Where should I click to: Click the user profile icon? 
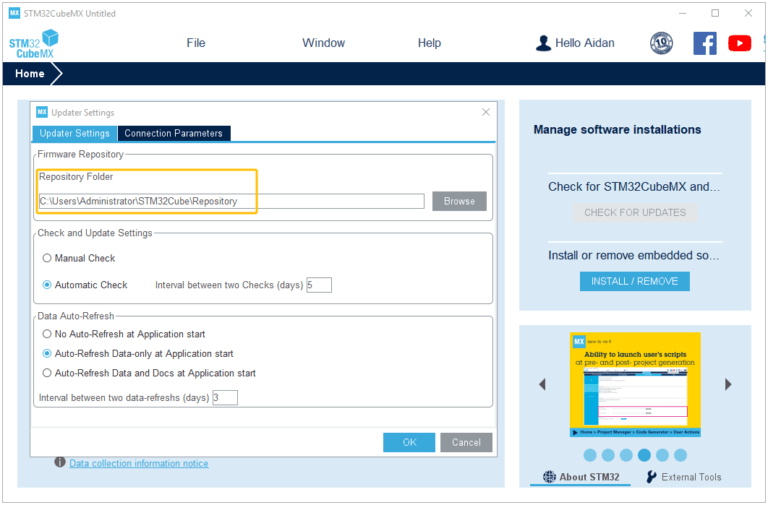[x=543, y=43]
